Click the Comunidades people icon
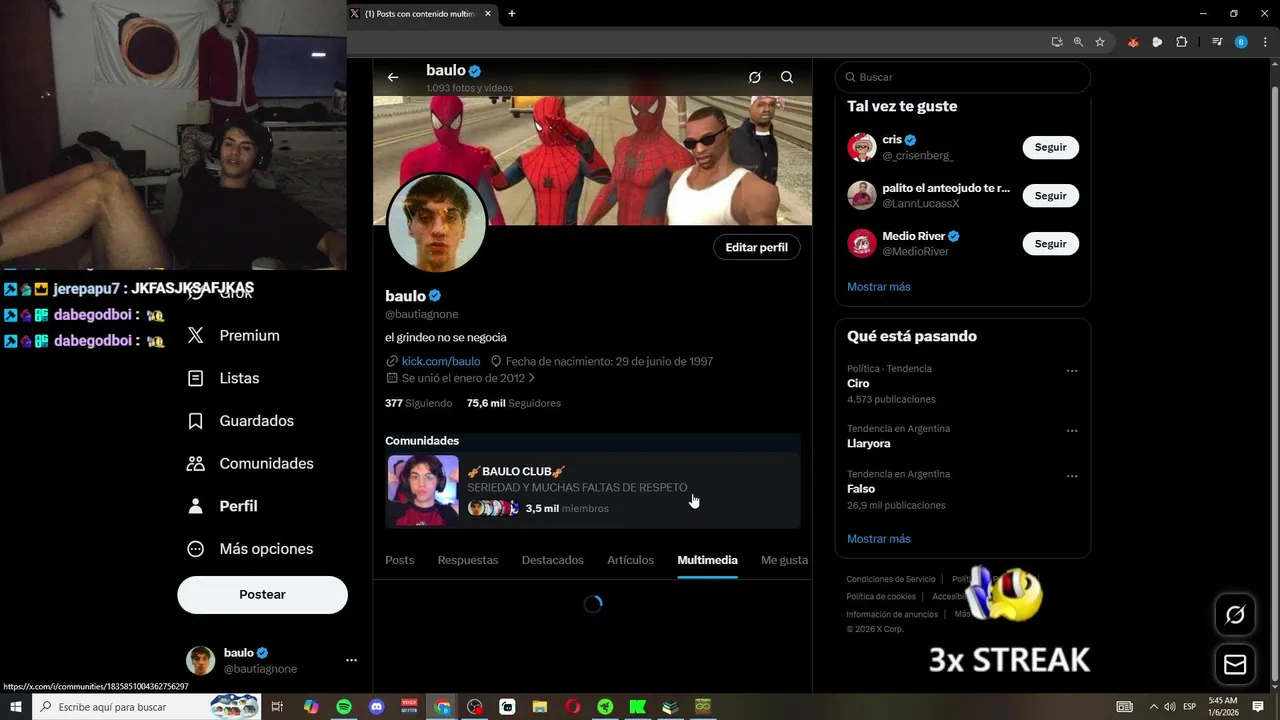Viewport: 1280px width, 720px height. coord(196,464)
